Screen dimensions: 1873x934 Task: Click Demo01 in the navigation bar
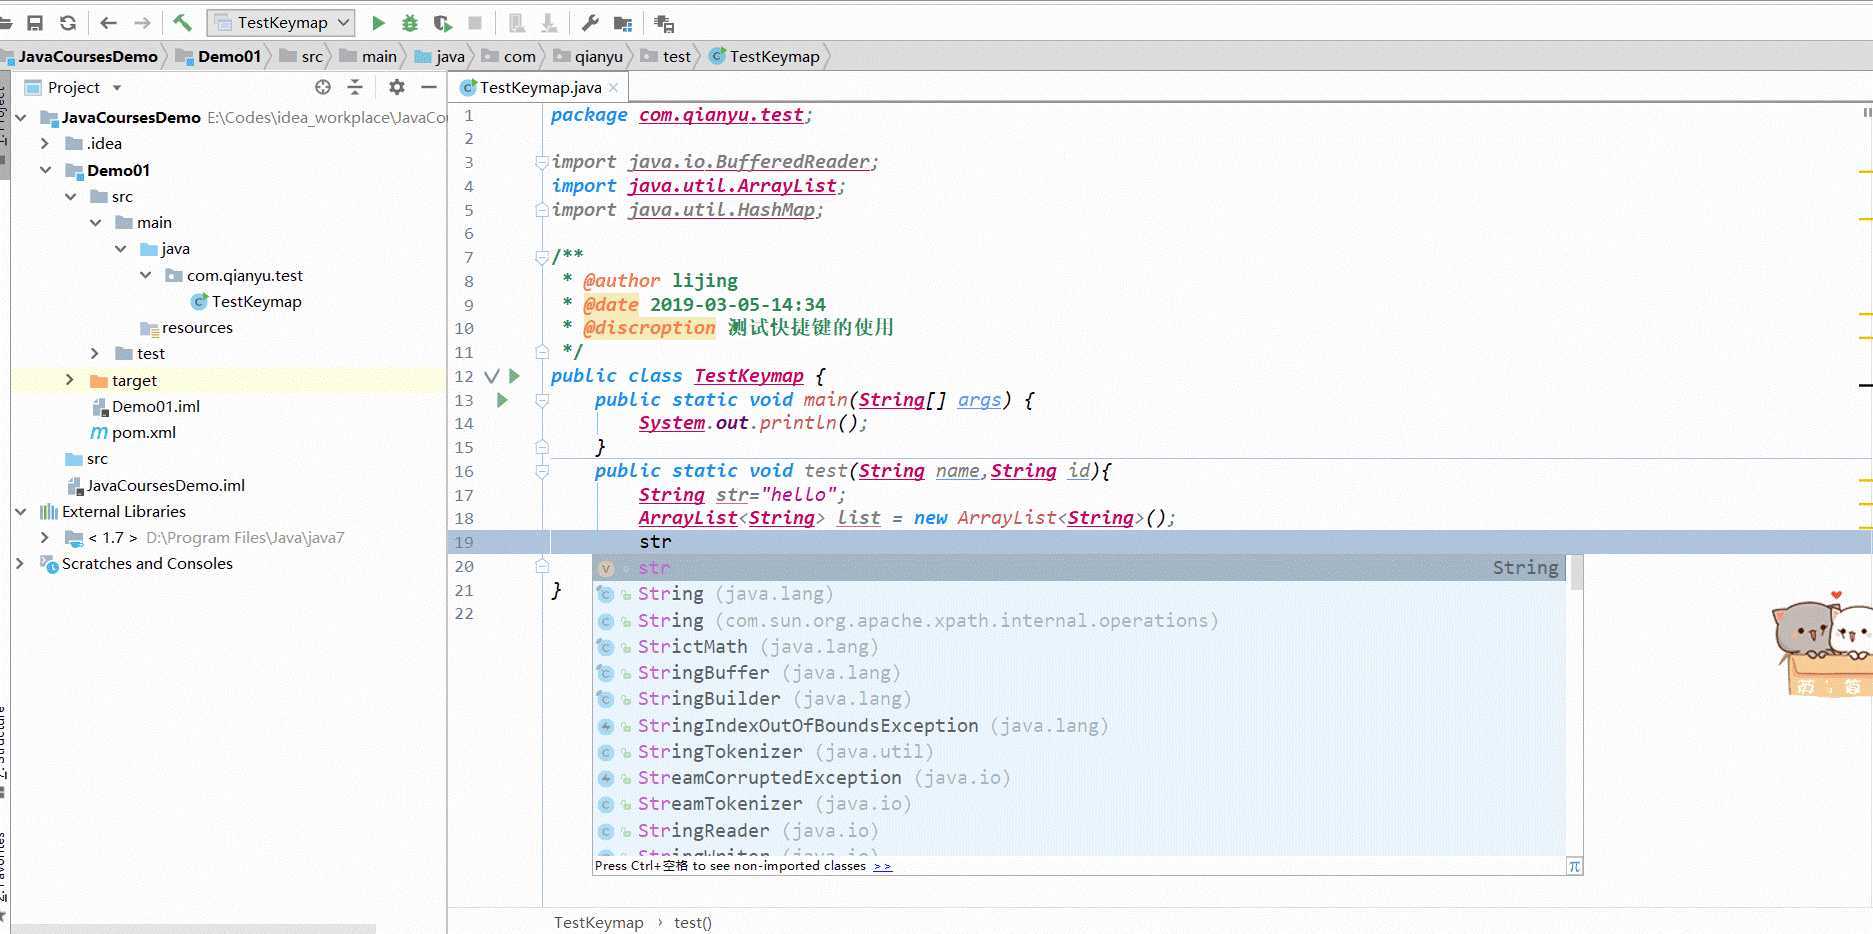[x=229, y=56]
